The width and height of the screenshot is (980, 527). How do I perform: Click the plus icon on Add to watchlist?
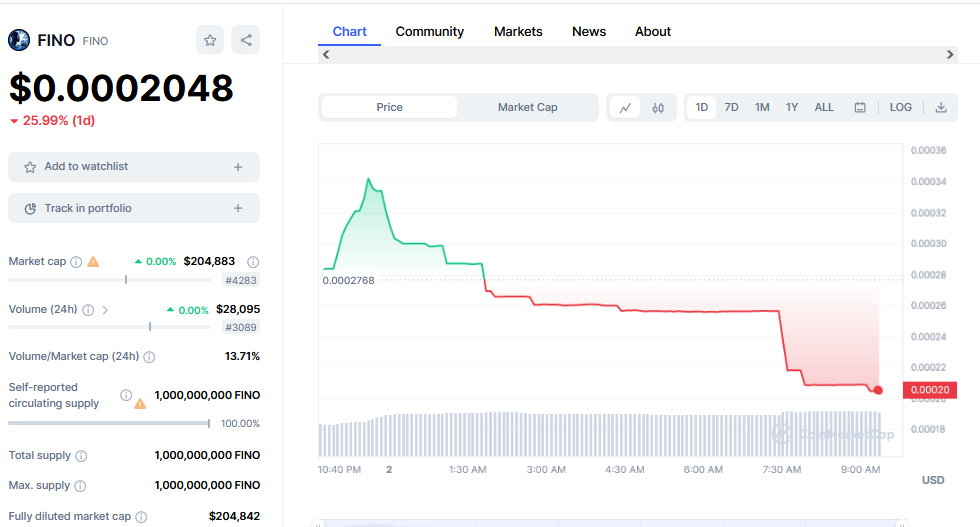click(x=238, y=167)
